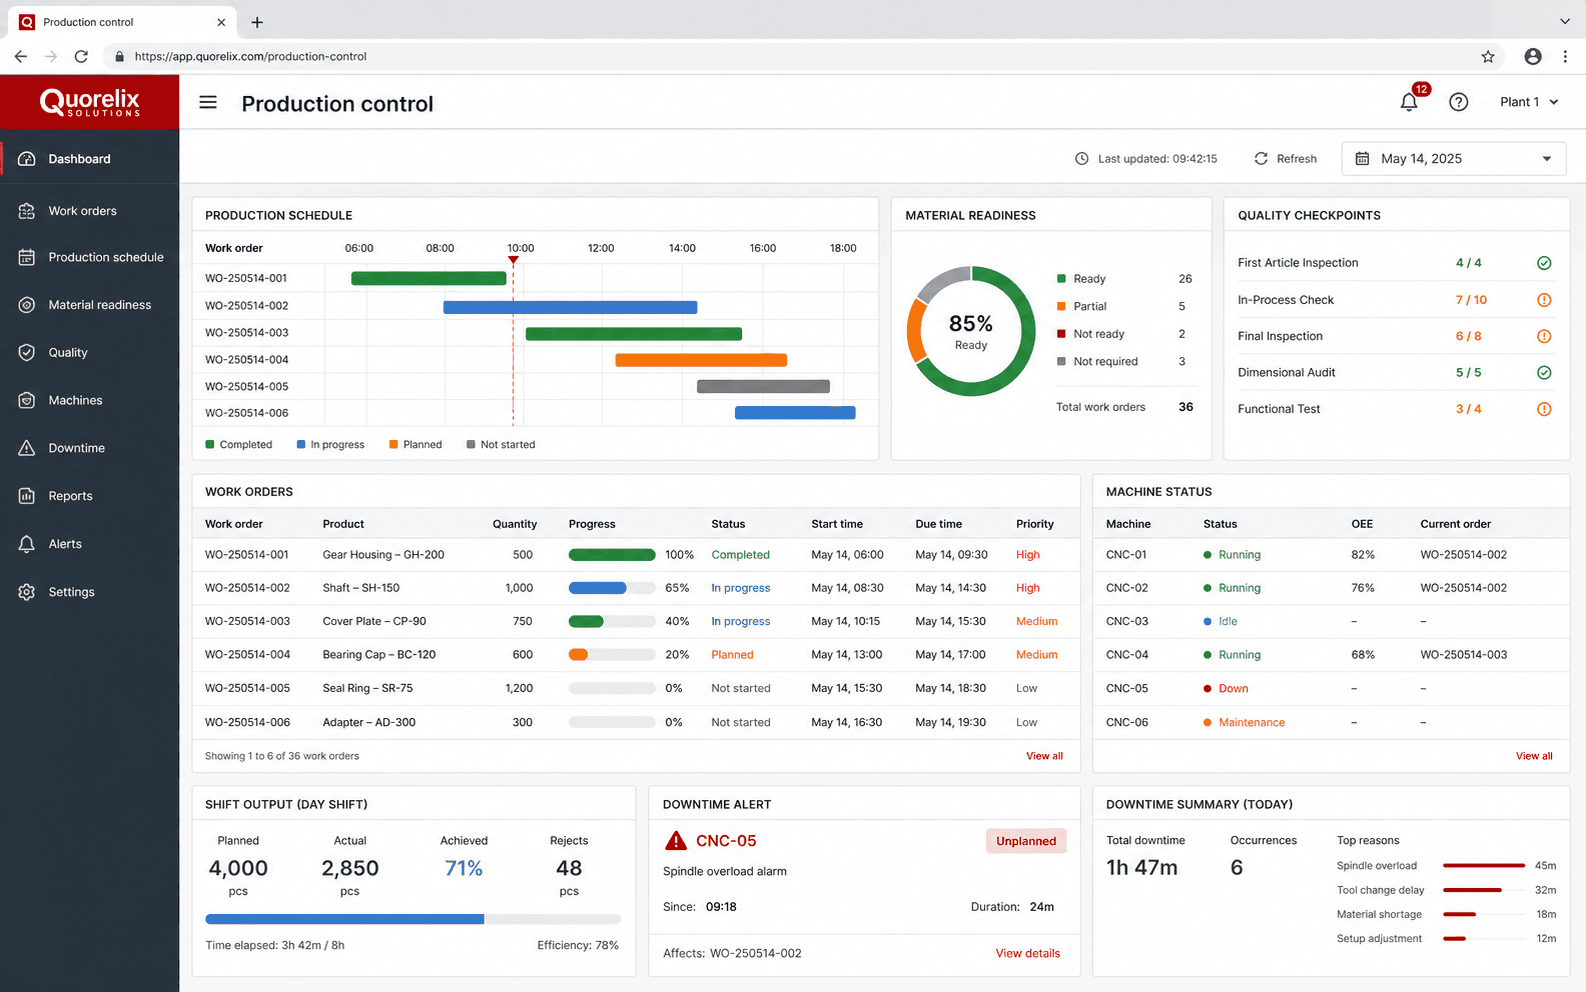Click In-Process Check warning icon
This screenshot has height=992, width=1586.
point(1544,300)
